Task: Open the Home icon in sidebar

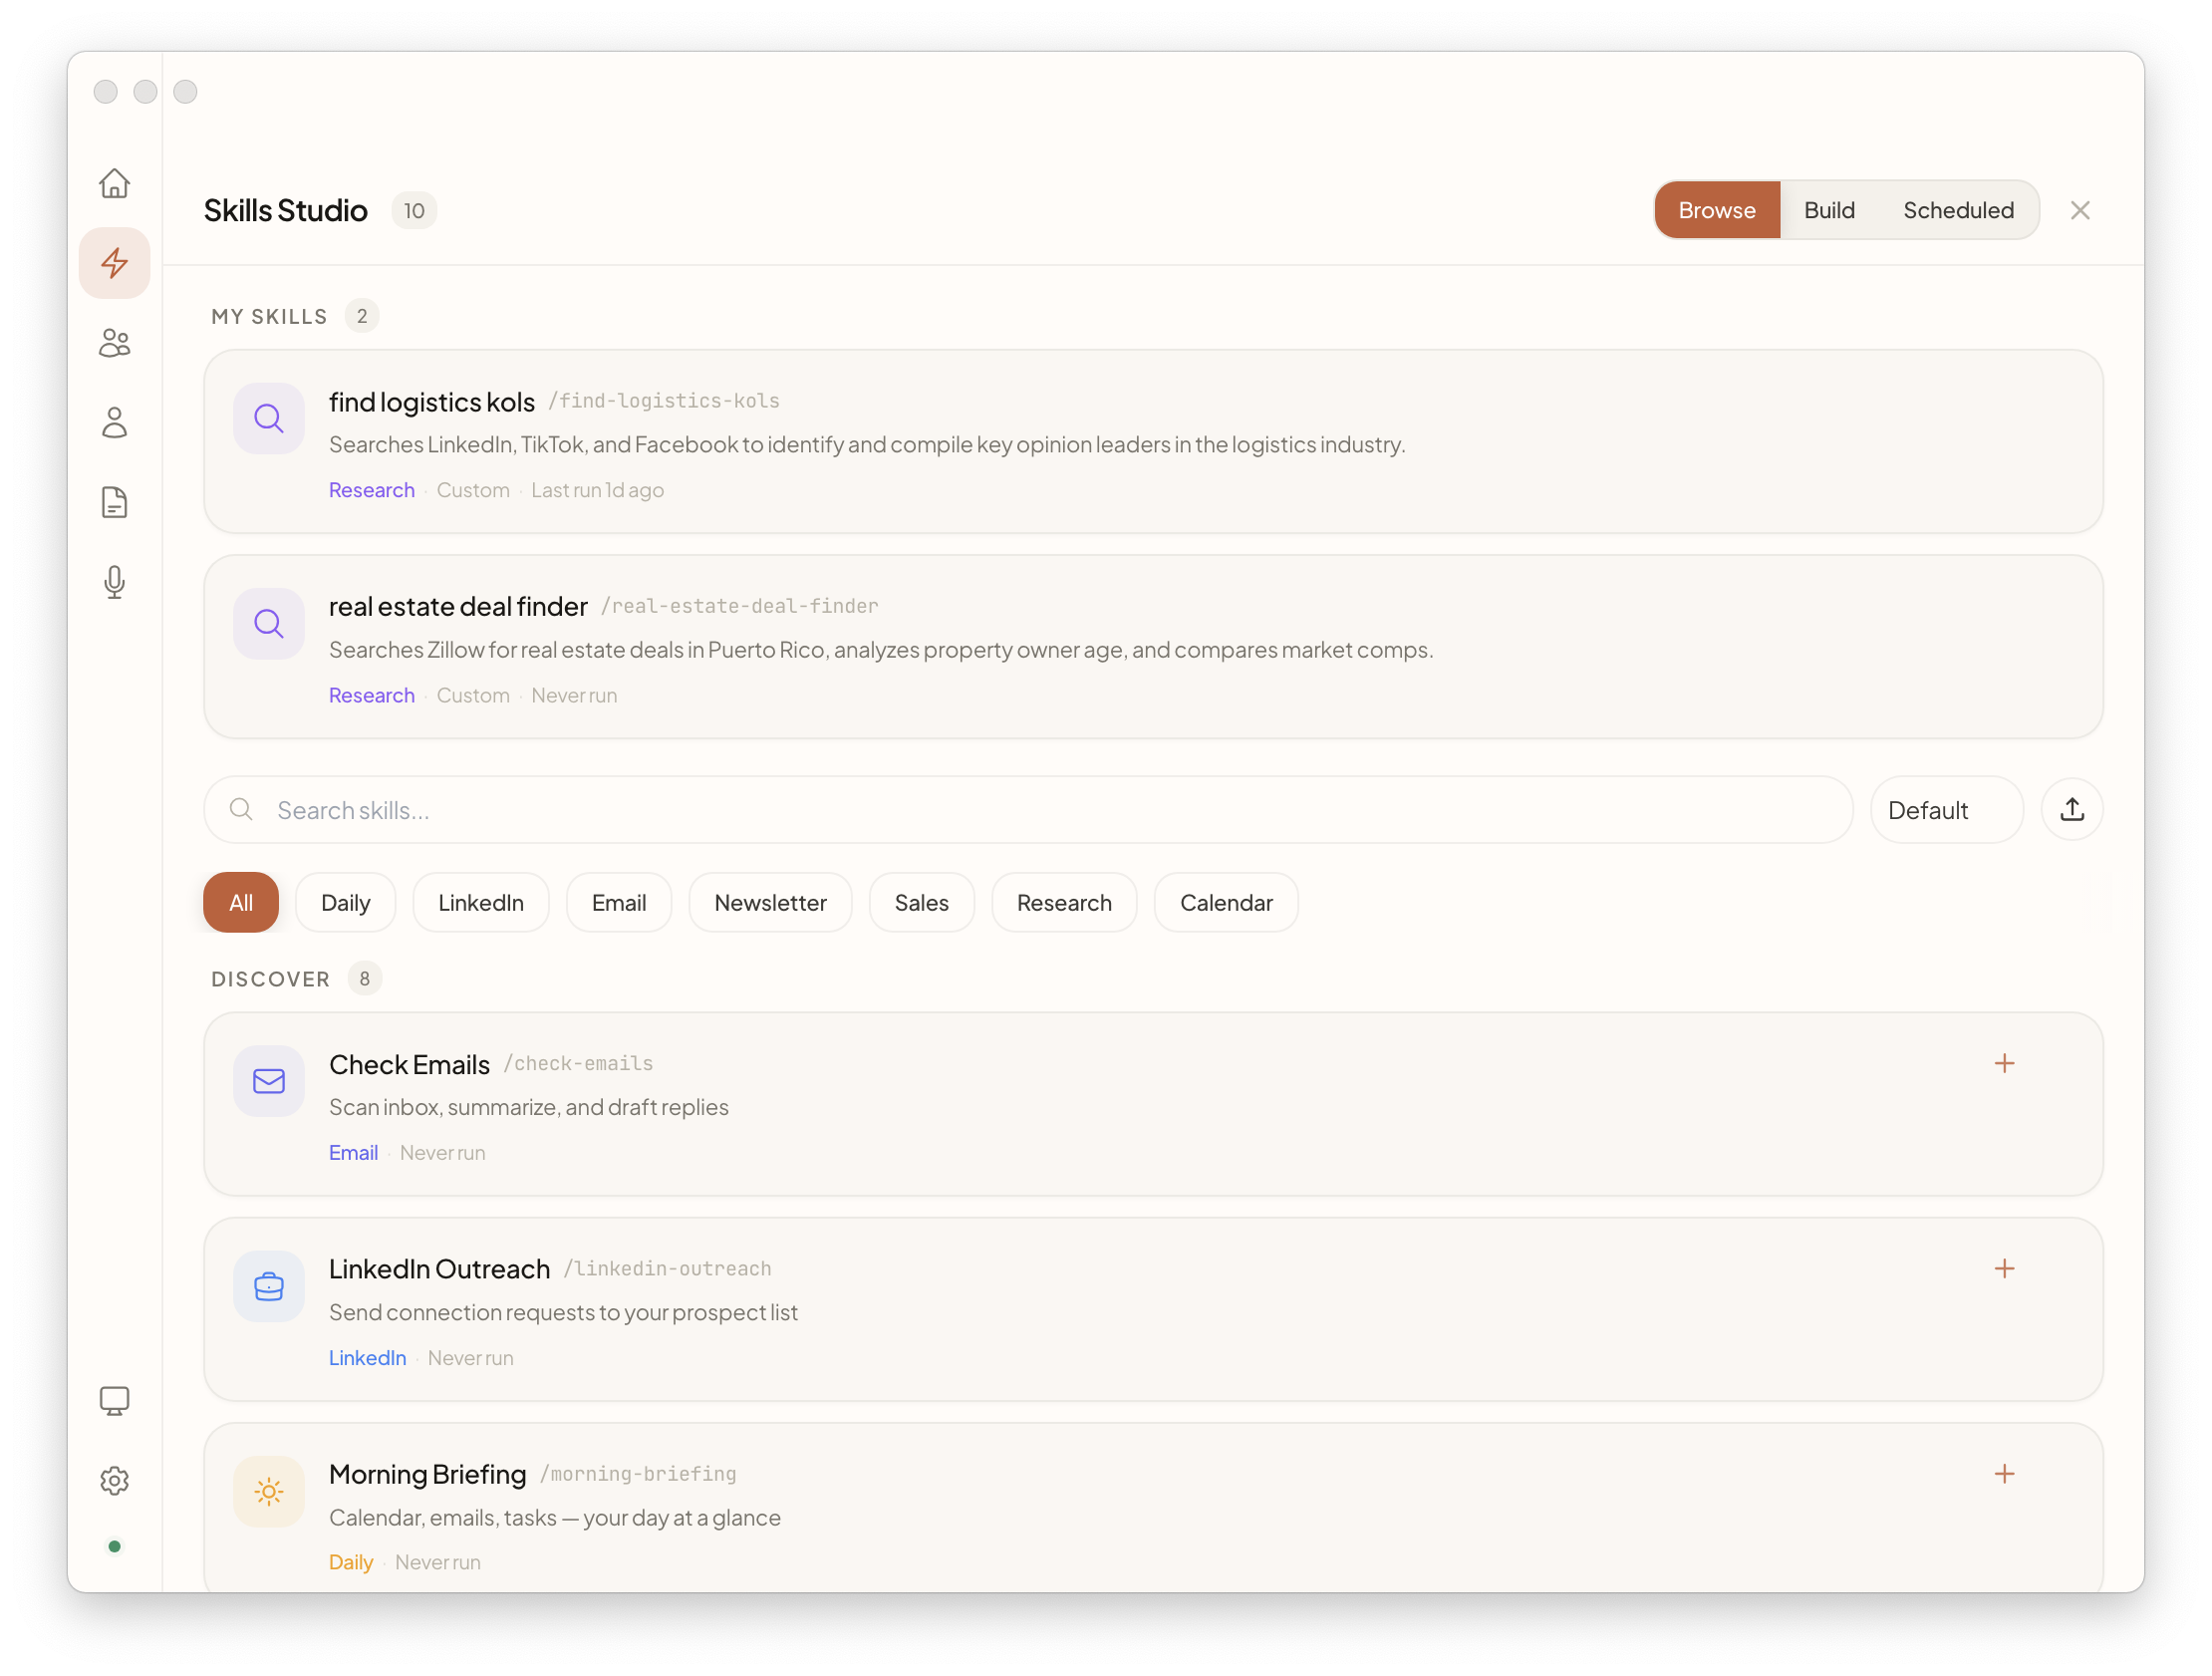Action: tap(114, 183)
